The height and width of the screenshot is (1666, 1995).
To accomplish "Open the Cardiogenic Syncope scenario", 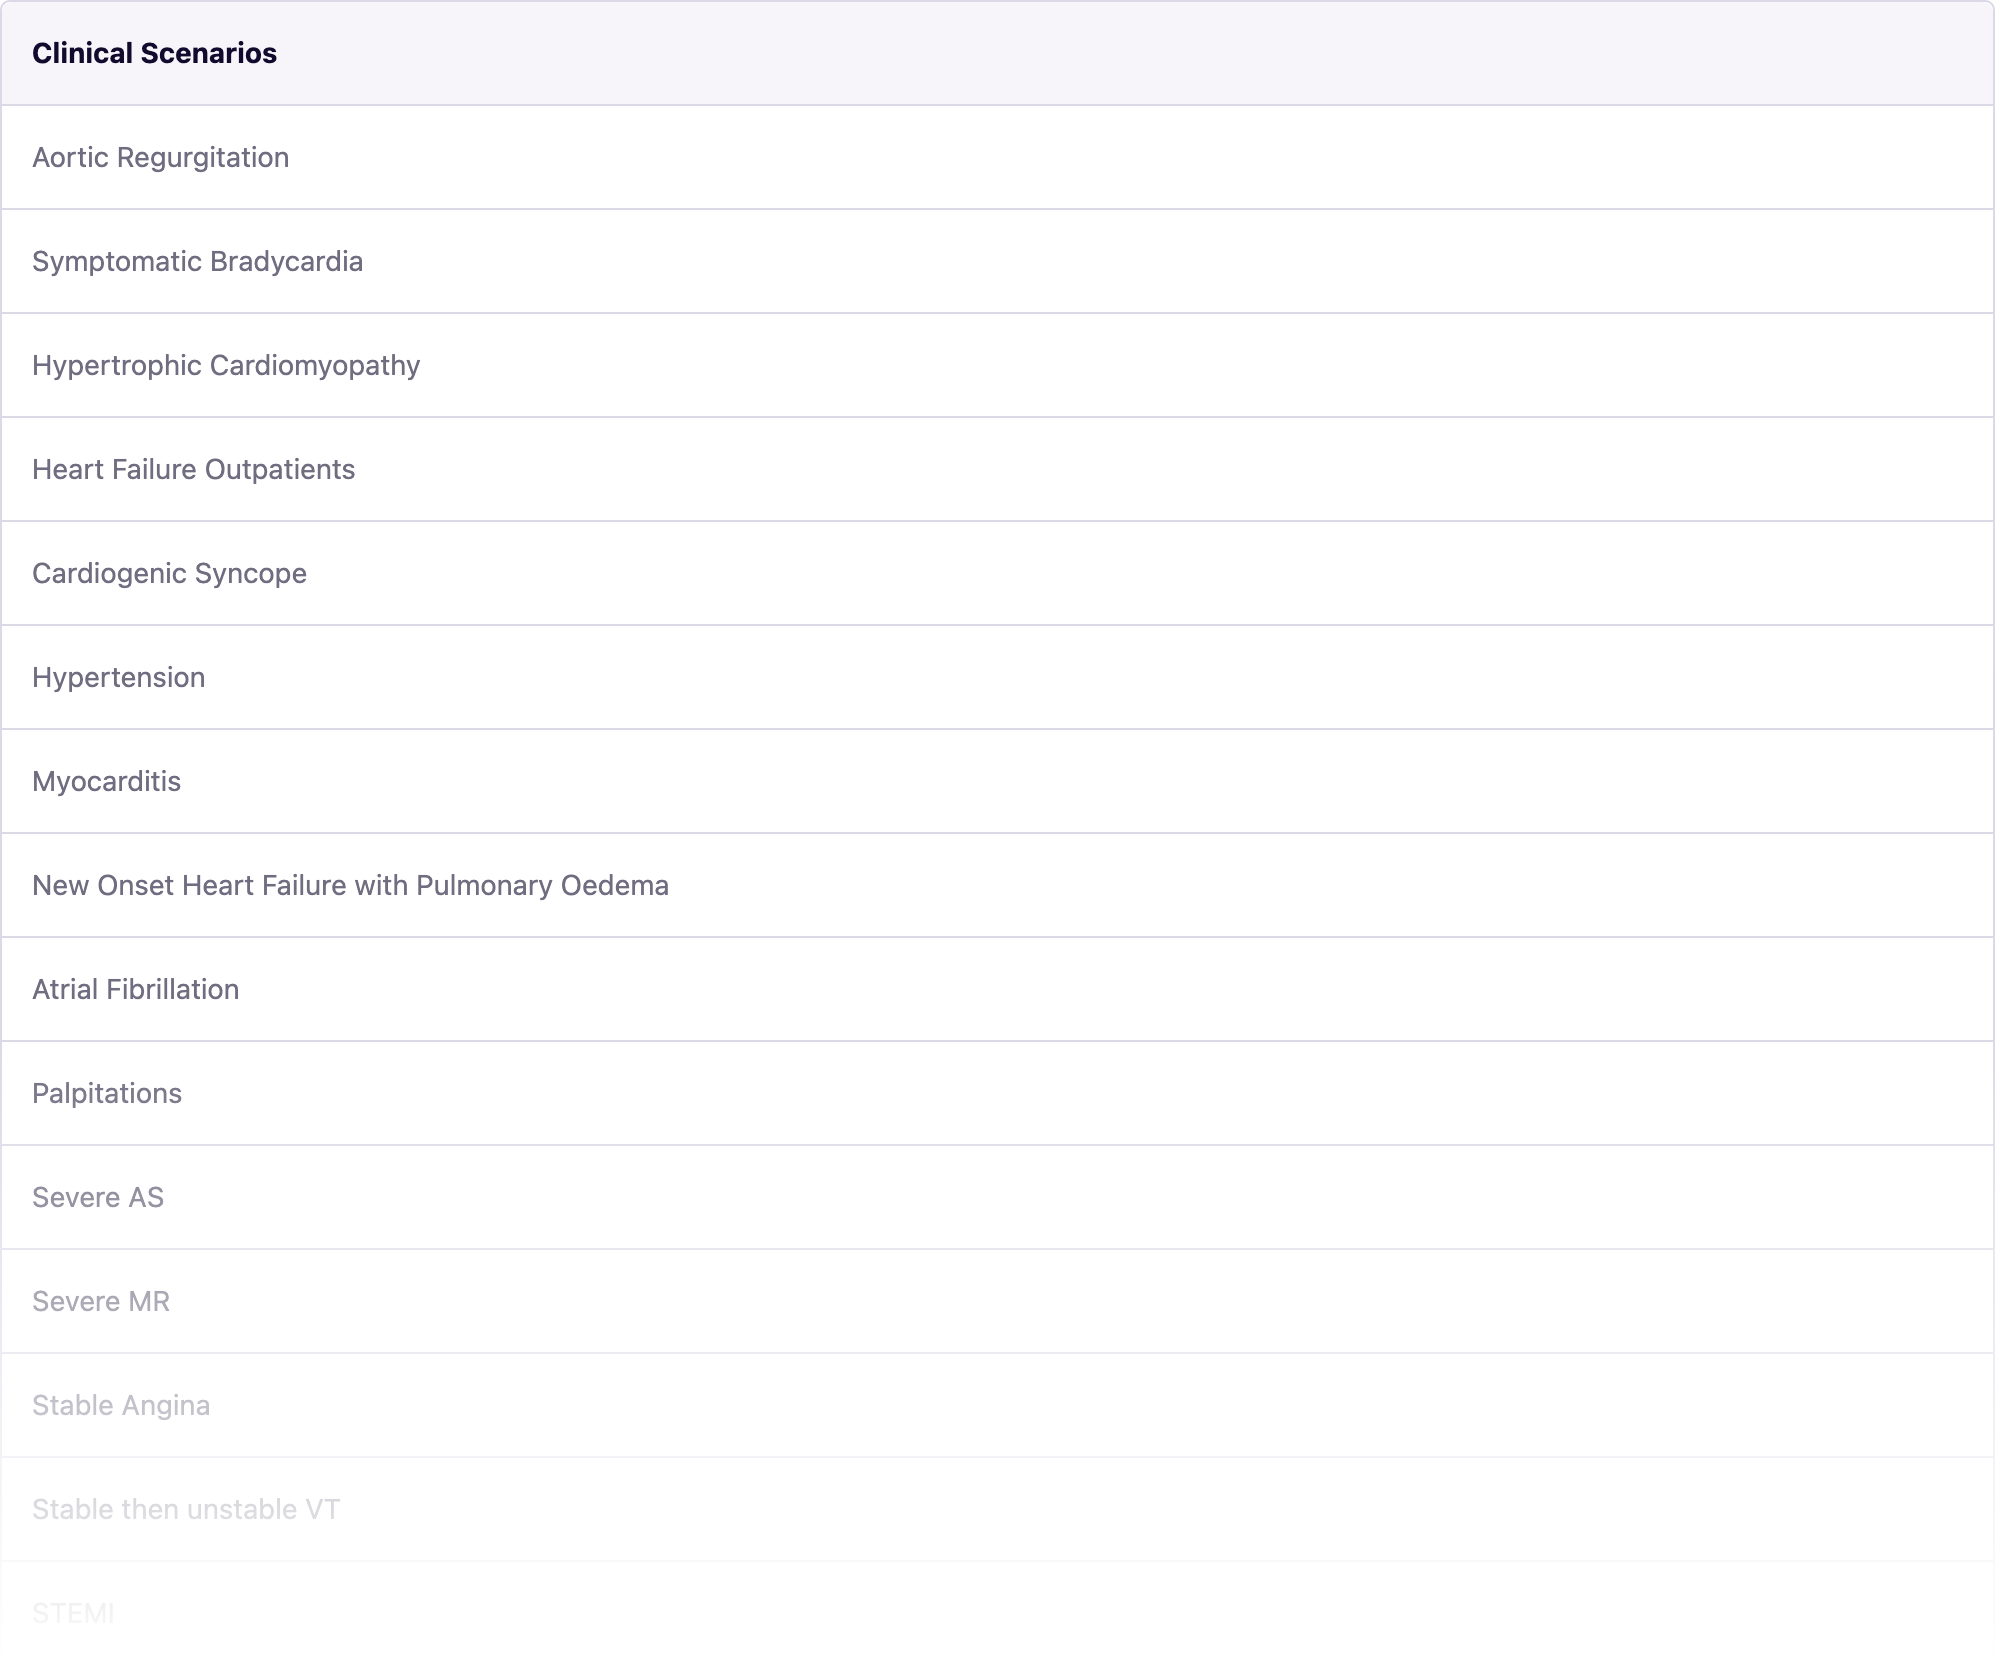I will (169, 574).
